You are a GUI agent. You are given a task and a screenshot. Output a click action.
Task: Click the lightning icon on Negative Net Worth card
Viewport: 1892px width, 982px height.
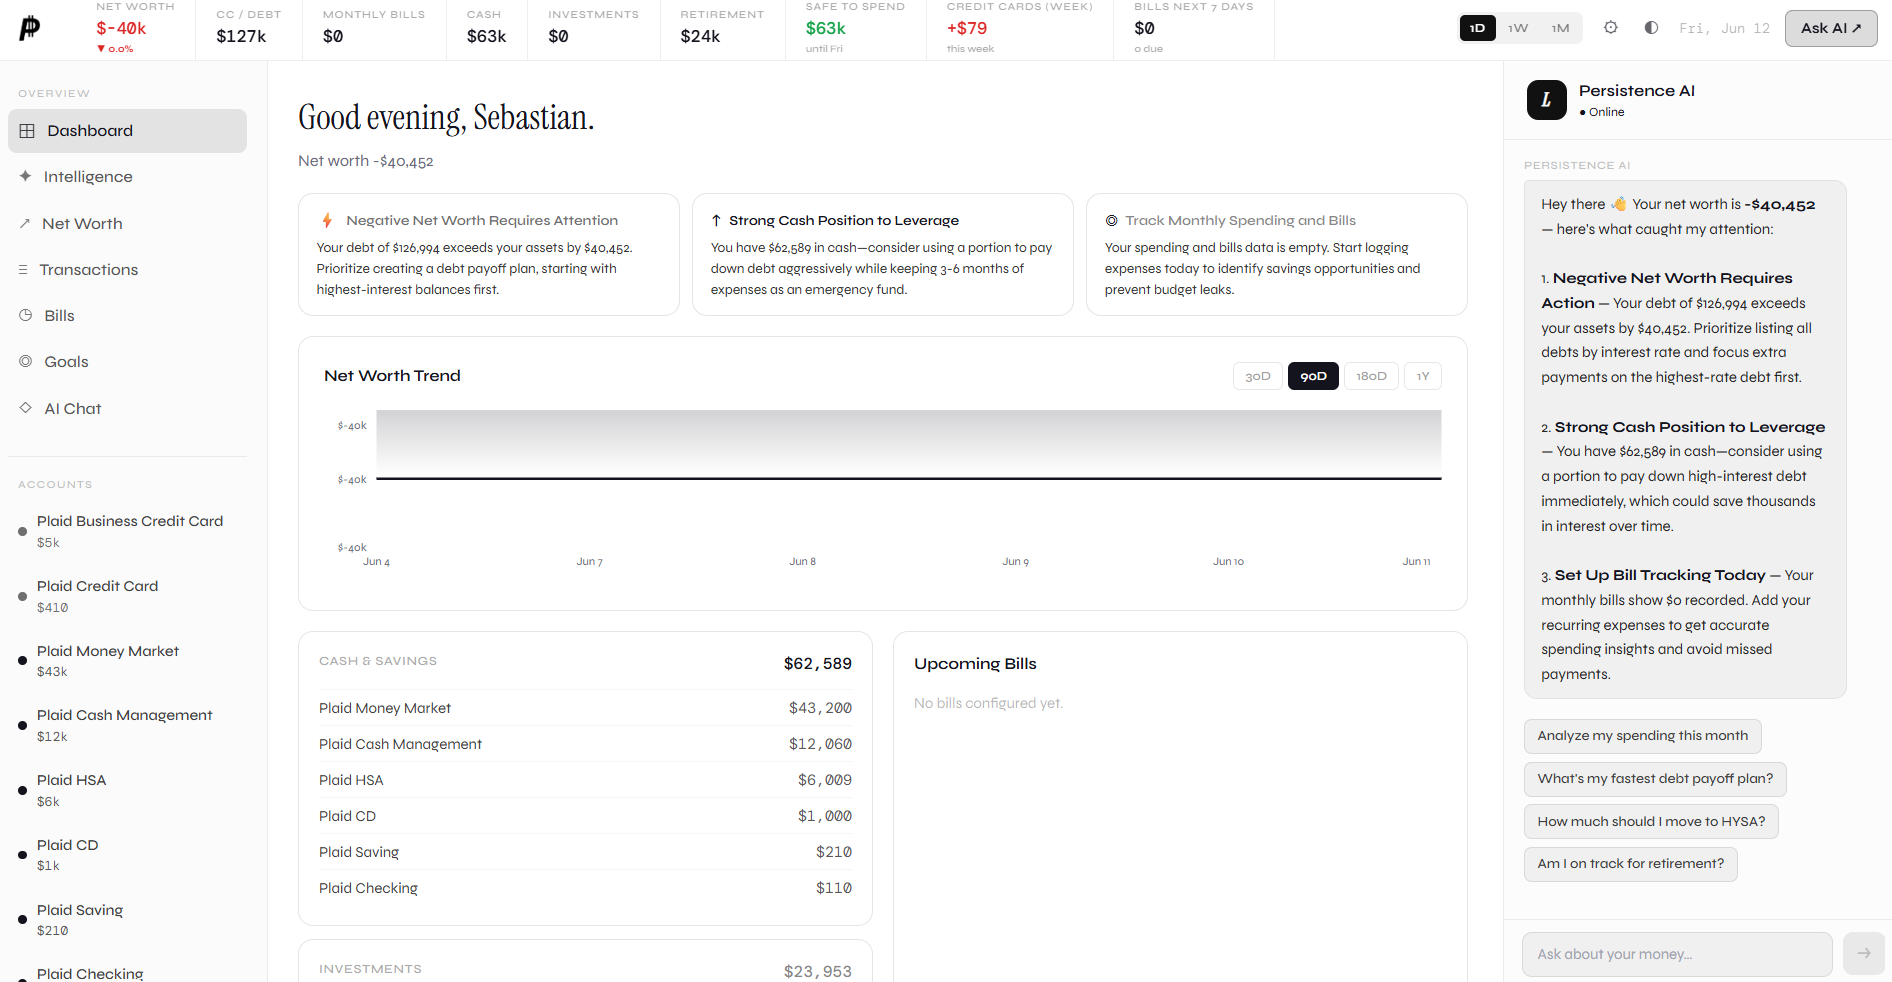(327, 220)
